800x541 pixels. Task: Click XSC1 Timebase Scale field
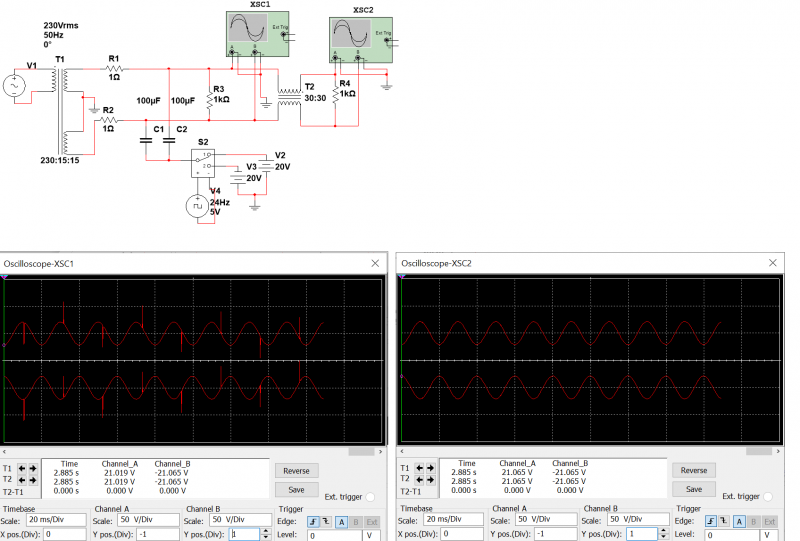(x=59, y=520)
